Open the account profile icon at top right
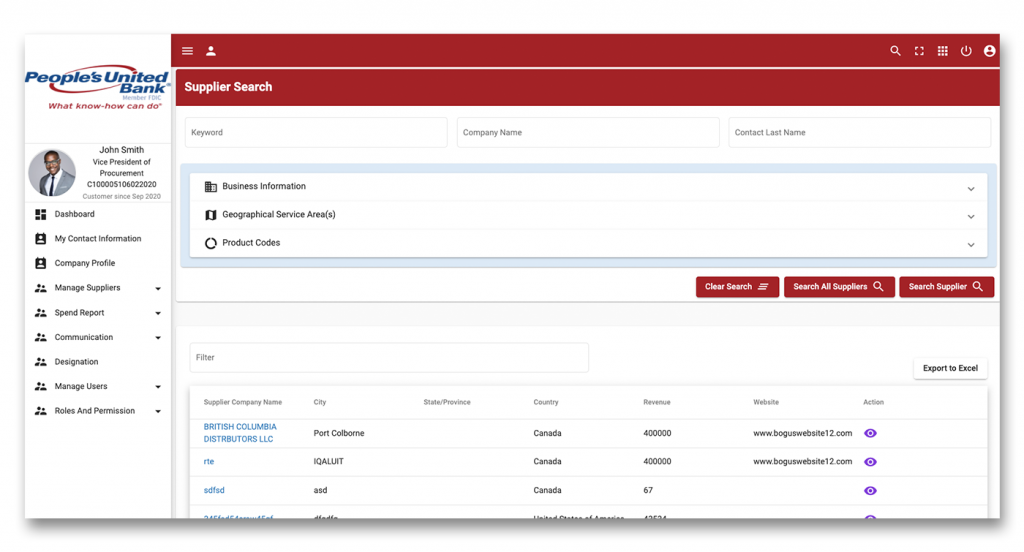Viewport: 1024px width, 552px height. [x=989, y=51]
